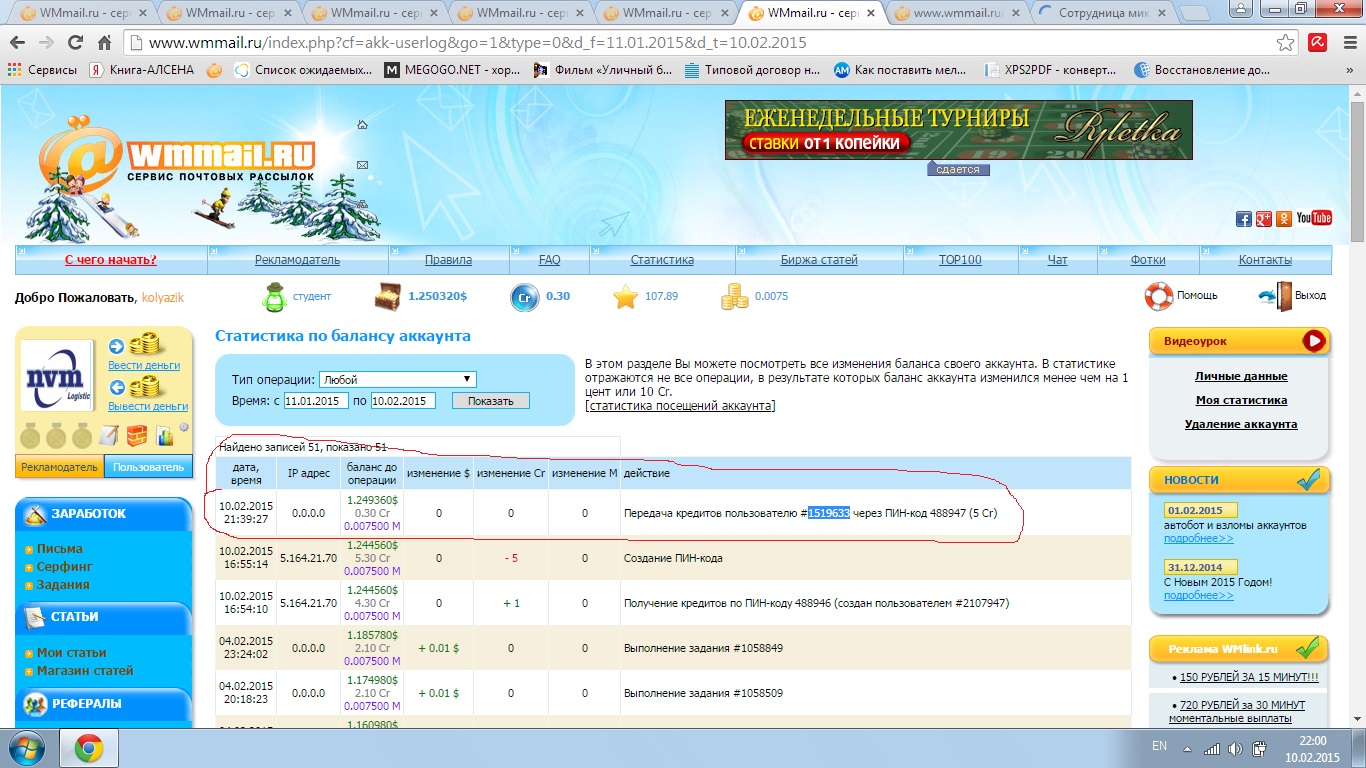The height and width of the screenshot is (768, 1366).
Task: Click the Еженедельные турниры Ryletka banner
Action: tap(958, 129)
